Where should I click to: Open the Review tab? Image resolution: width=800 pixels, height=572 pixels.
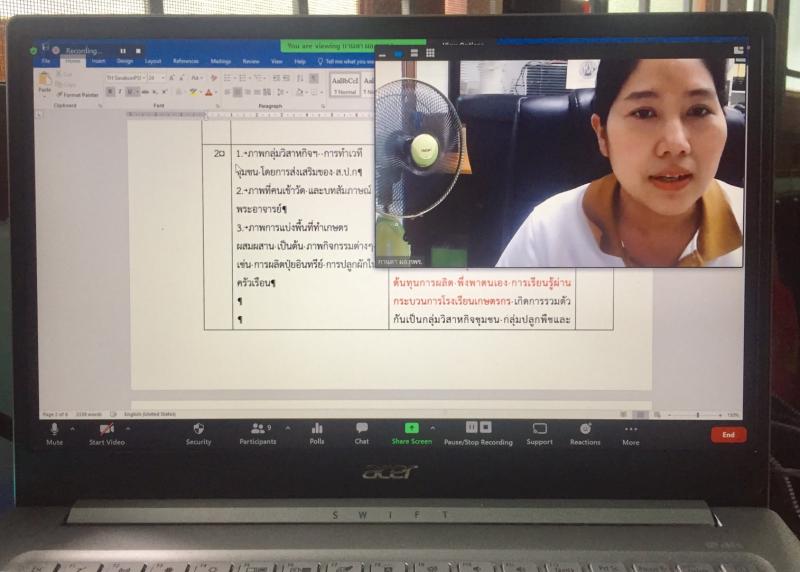(251, 61)
